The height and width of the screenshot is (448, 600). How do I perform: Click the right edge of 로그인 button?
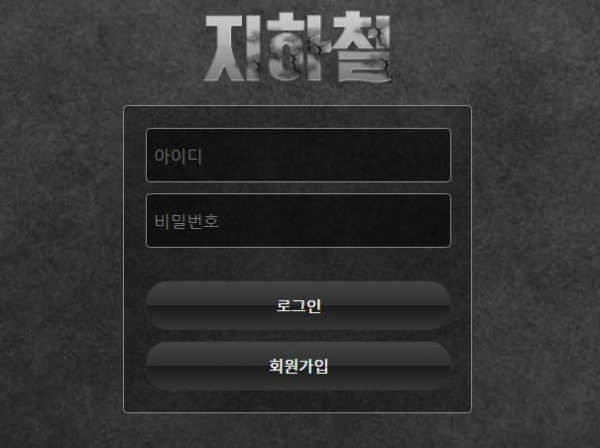point(443,306)
